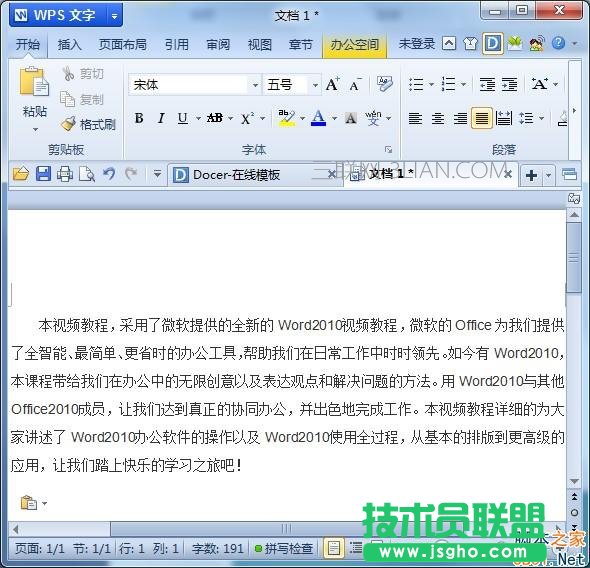The image size is (590, 568).
Task: Select the Format Painter (格式刷) brush
Action: tap(68, 124)
